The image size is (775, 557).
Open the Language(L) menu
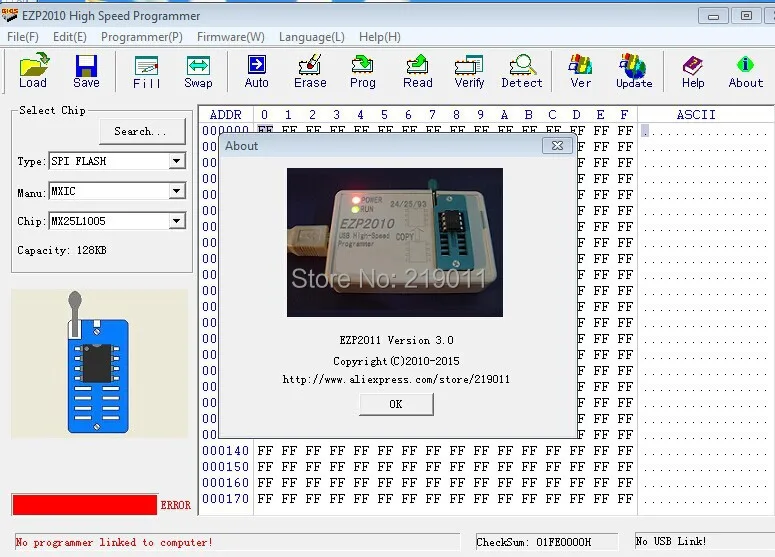(312, 37)
